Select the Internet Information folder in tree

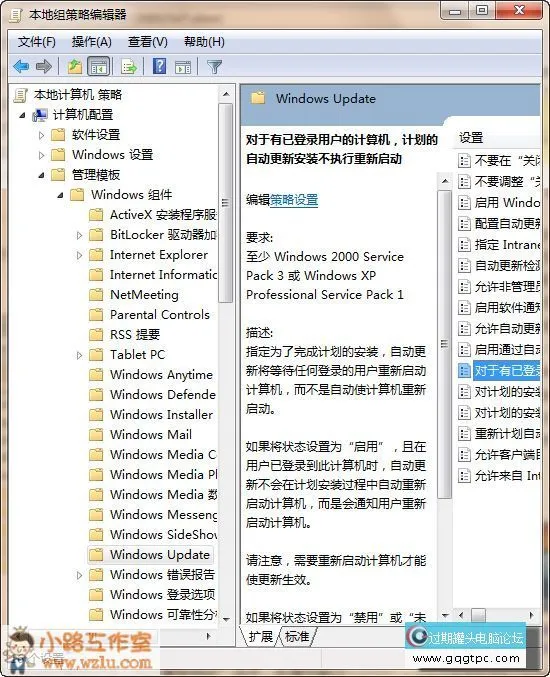pos(152,275)
